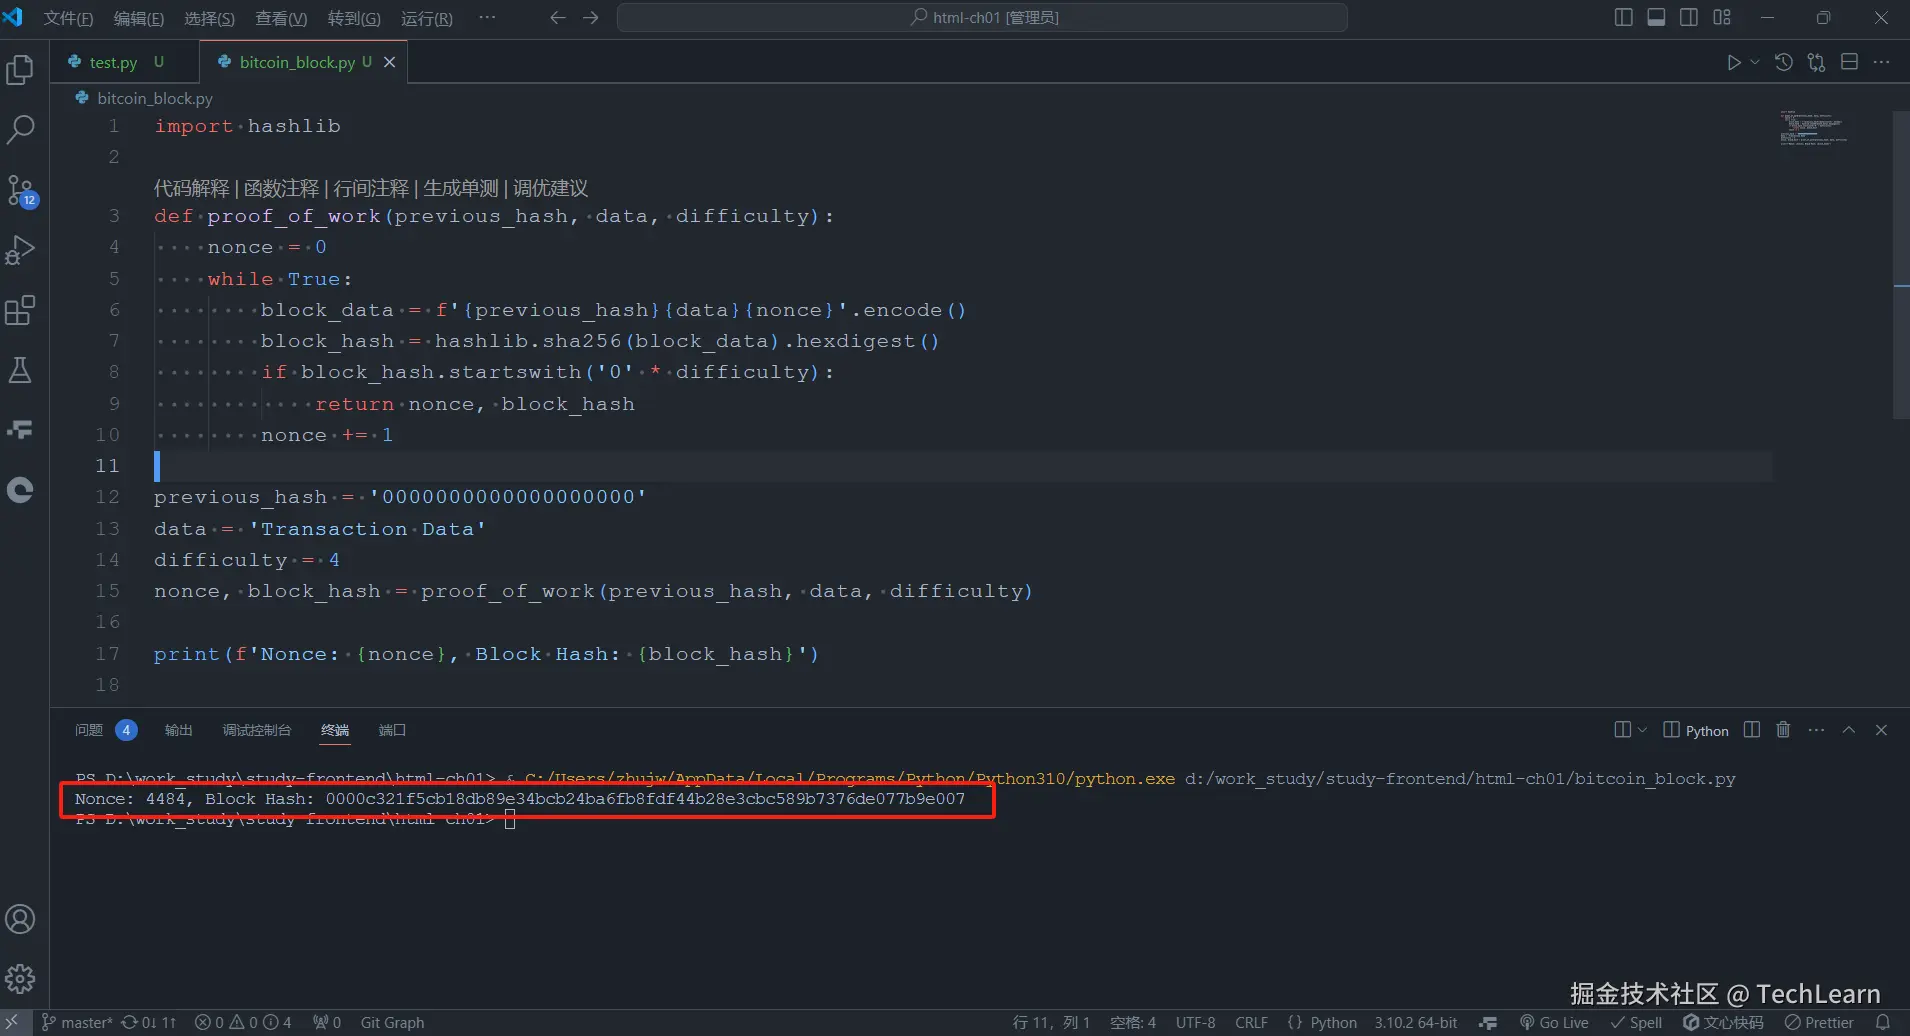Open Source Control view with the 12 badge
This screenshot has height=1036, width=1910.
pyautogui.click(x=21, y=190)
